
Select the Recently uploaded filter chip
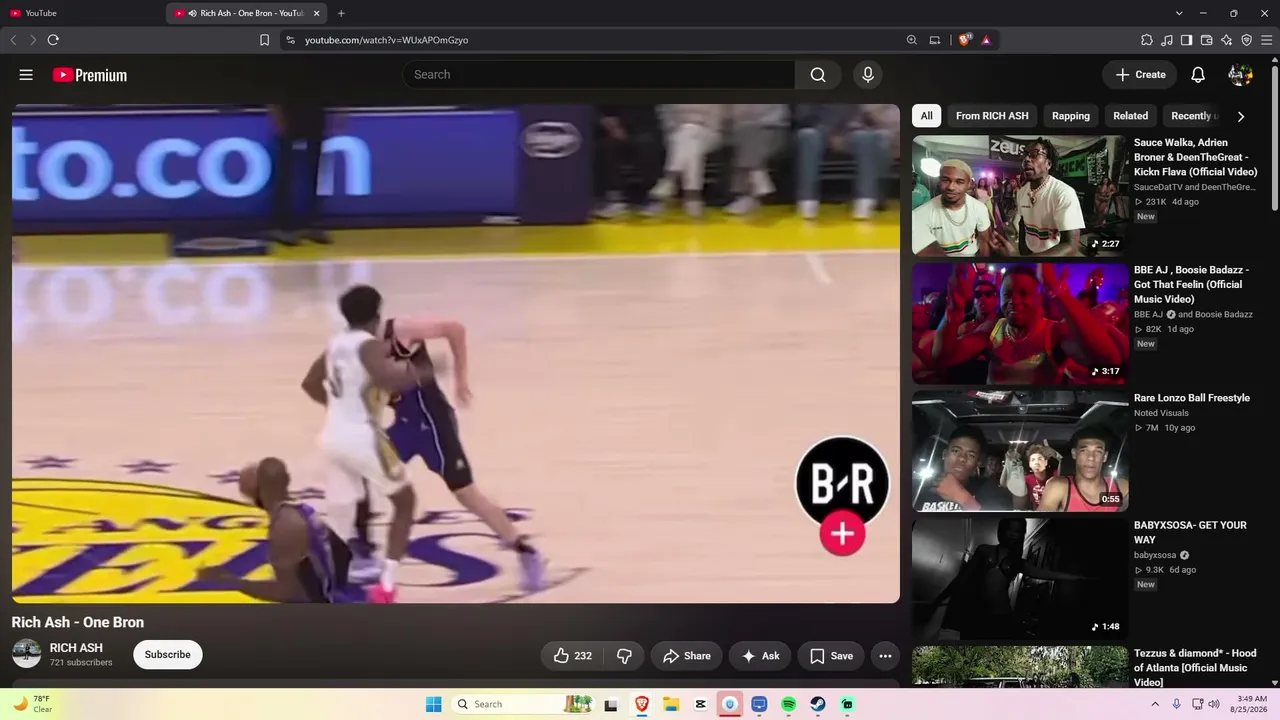click(x=1191, y=116)
